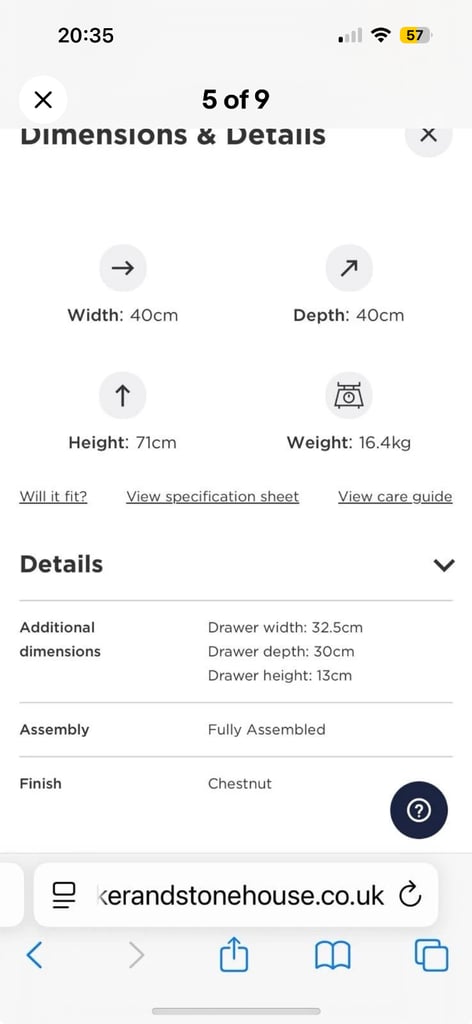Open page settings reader icon

(x=64, y=895)
